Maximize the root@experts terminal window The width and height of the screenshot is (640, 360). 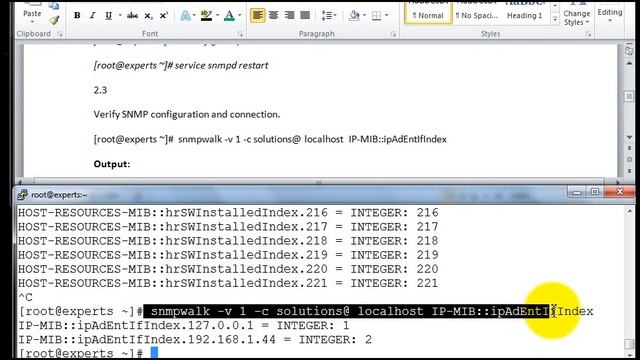[x=595, y=192]
